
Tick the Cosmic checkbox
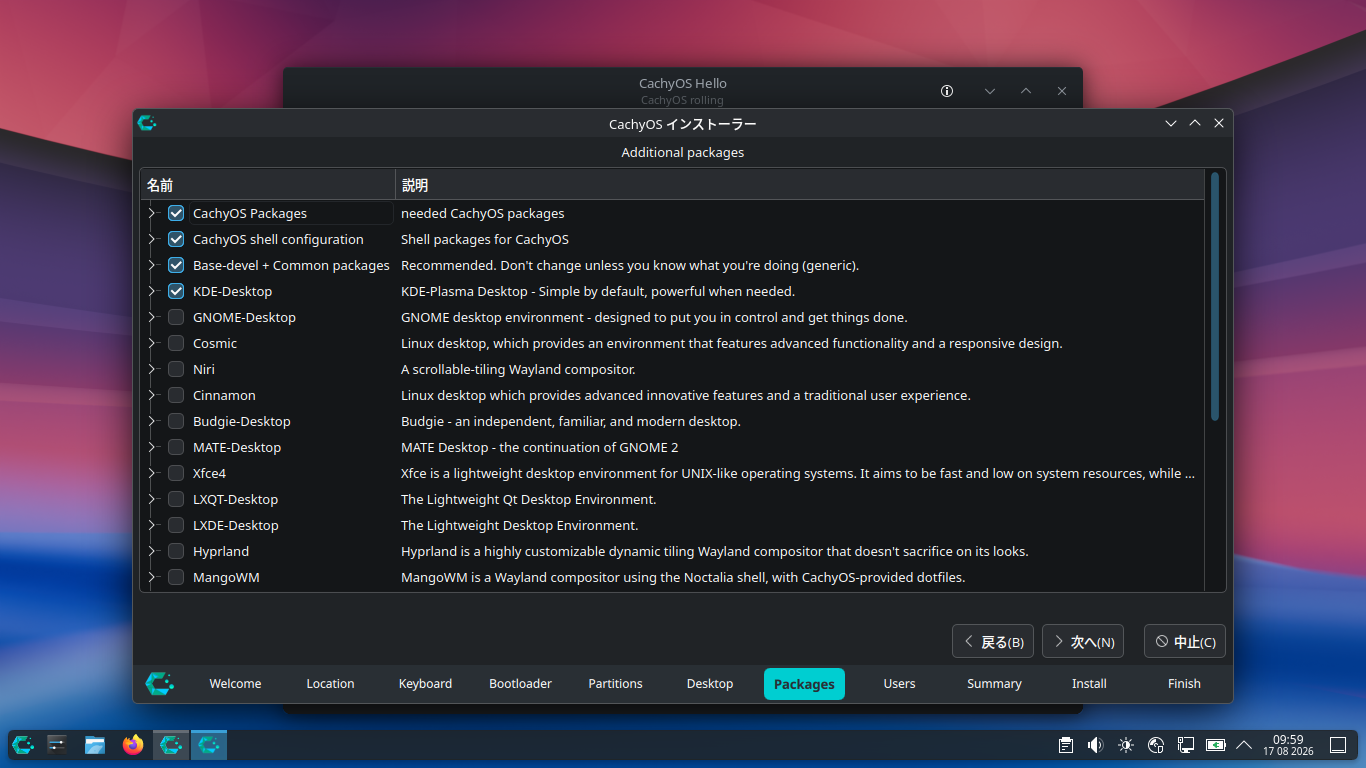coord(176,343)
